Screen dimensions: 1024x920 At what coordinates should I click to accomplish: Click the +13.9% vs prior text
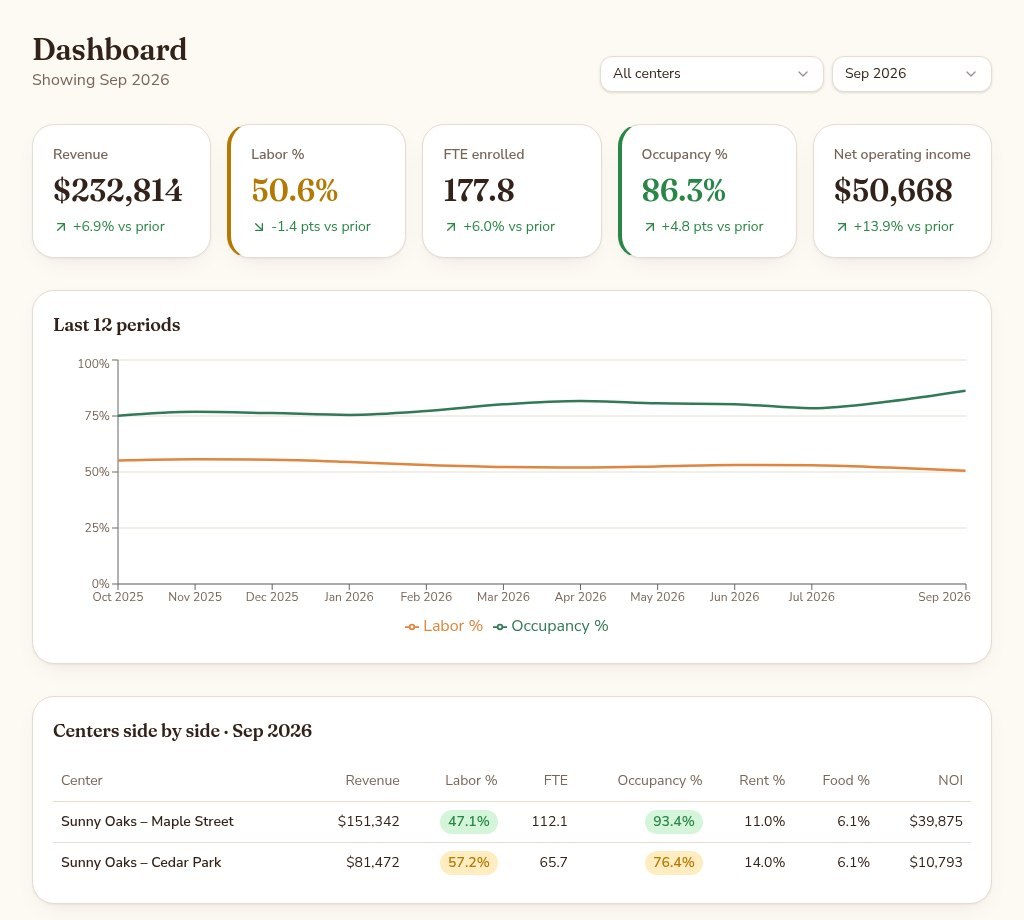[x=903, y=227]
